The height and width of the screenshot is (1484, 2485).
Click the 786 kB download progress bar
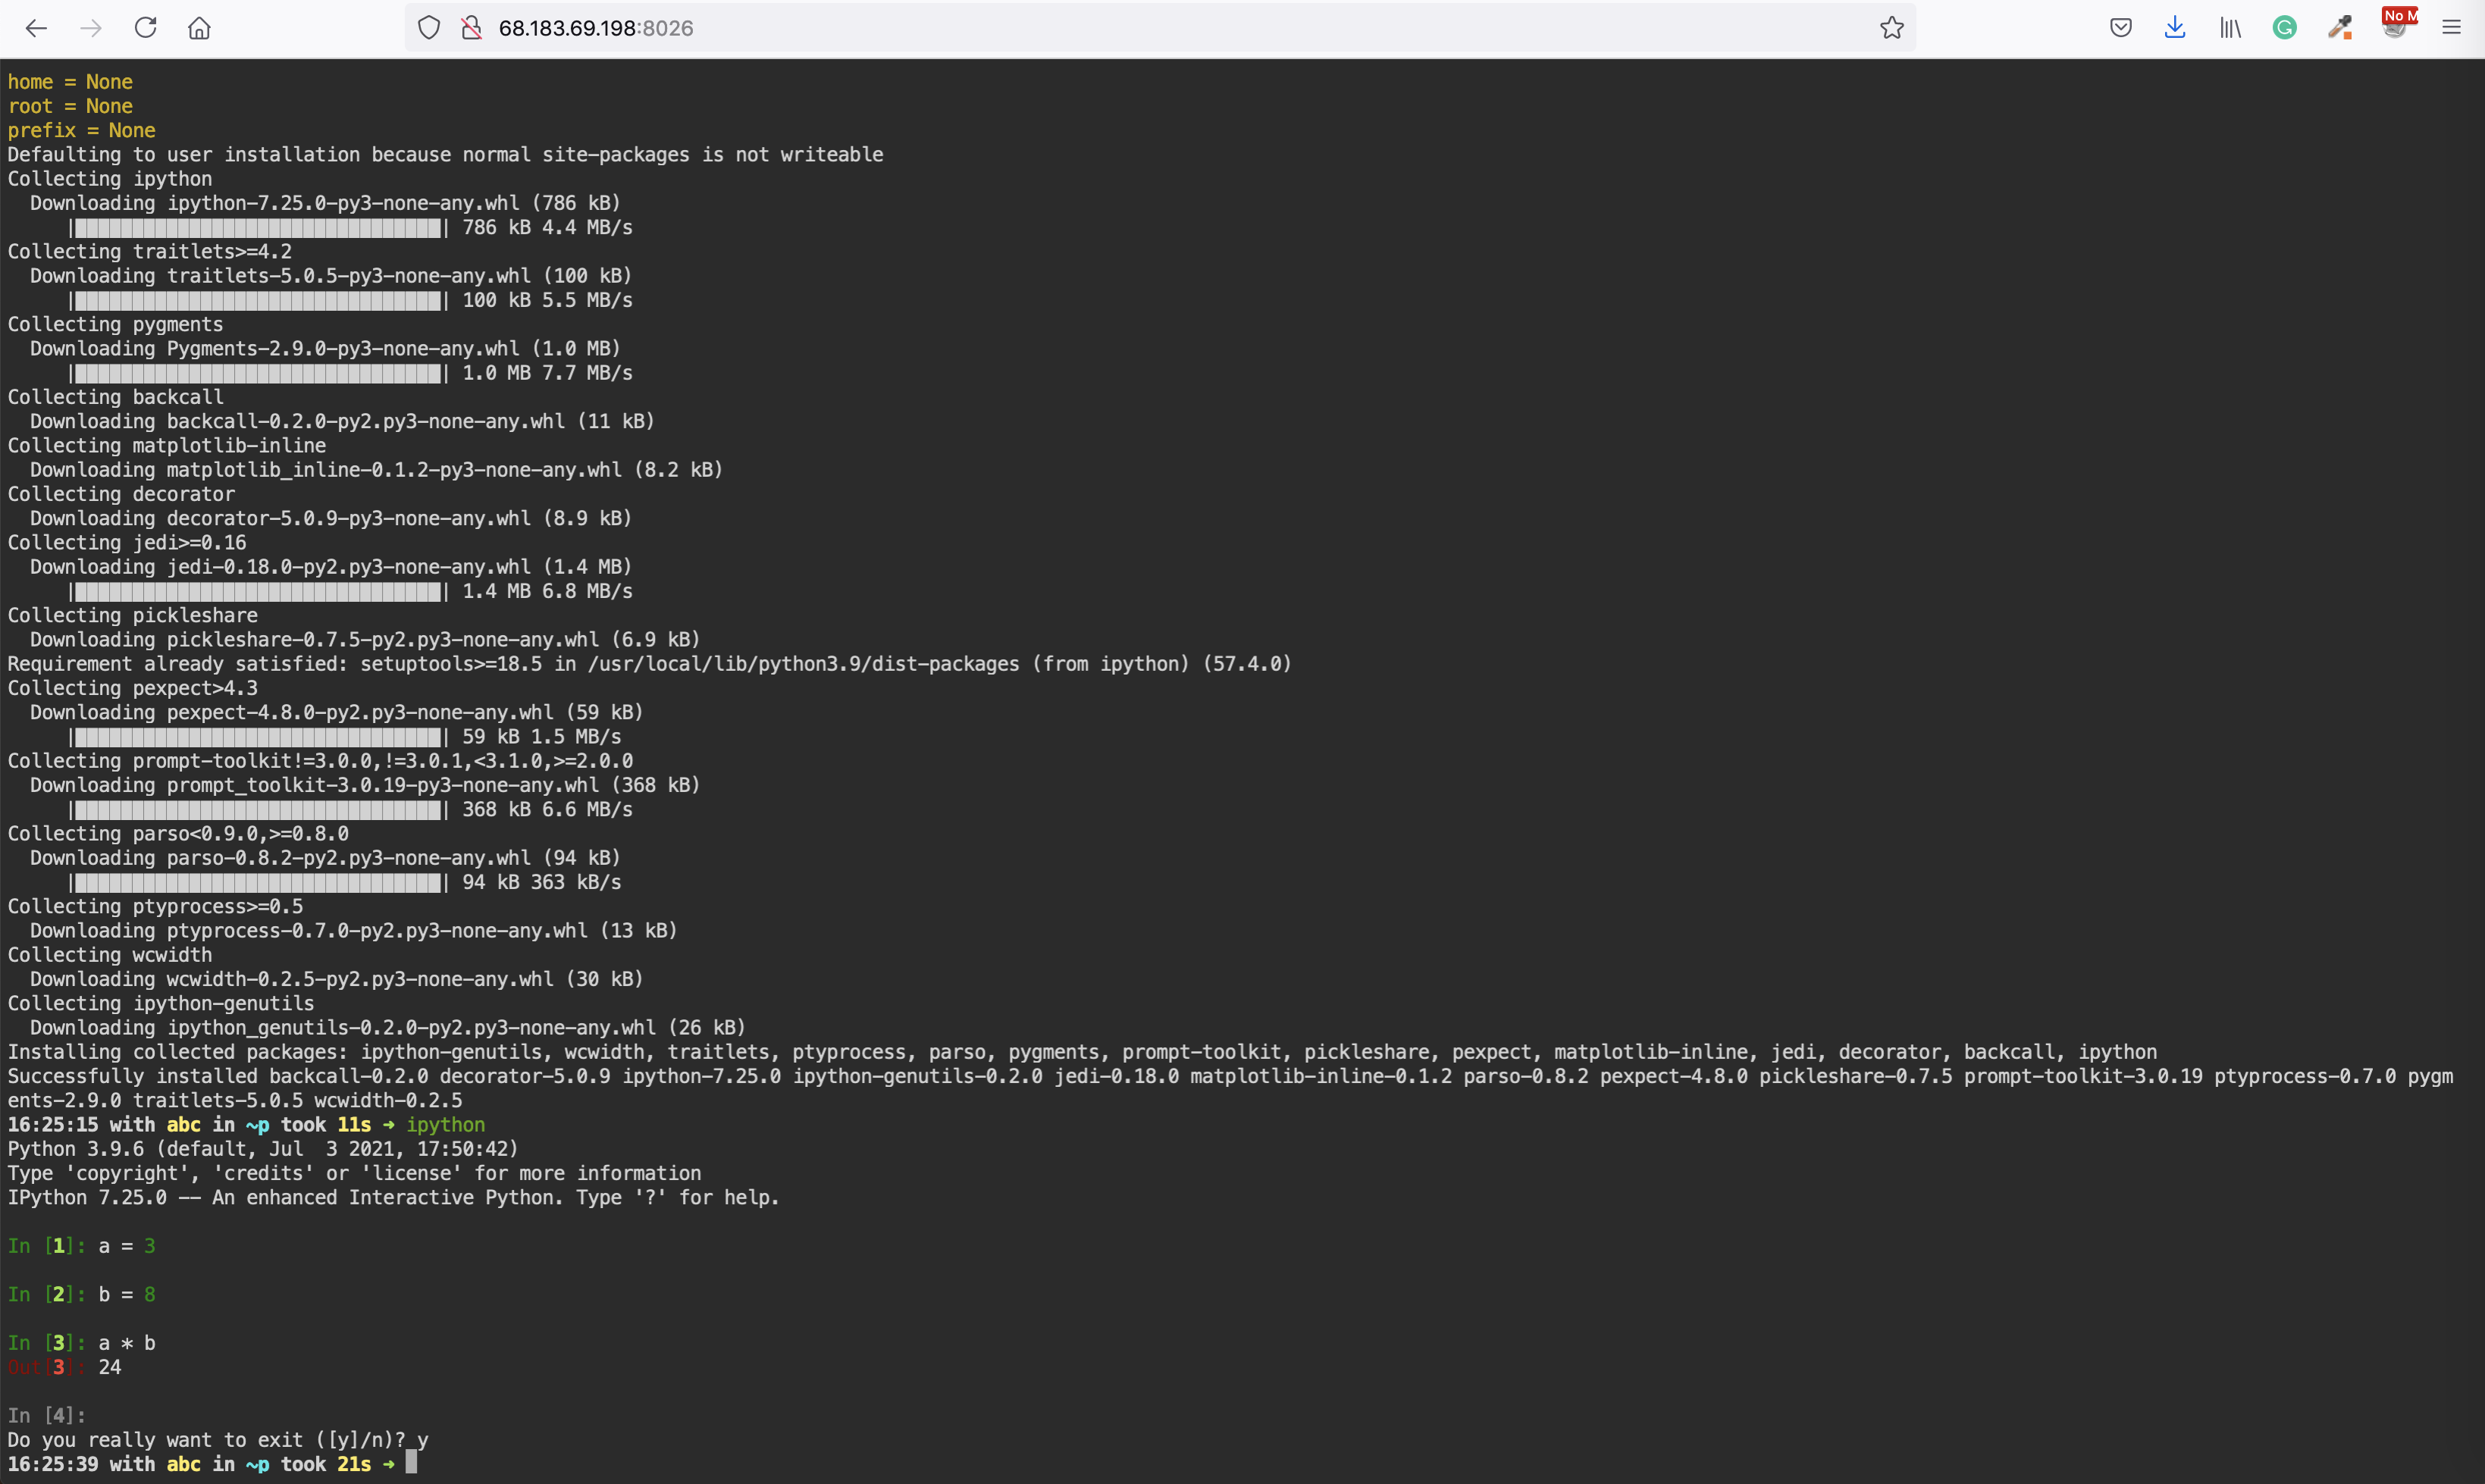point(259,228)
